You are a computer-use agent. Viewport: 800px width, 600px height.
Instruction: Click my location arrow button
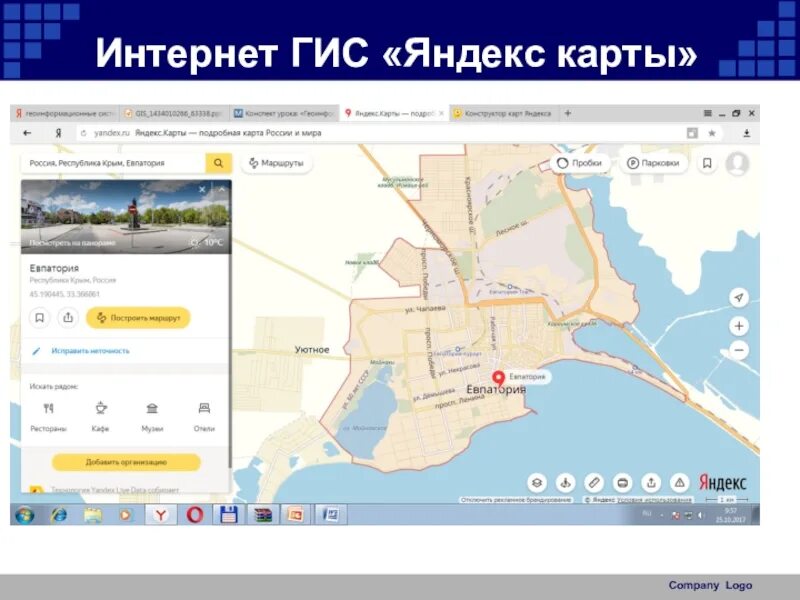(739, 297)
